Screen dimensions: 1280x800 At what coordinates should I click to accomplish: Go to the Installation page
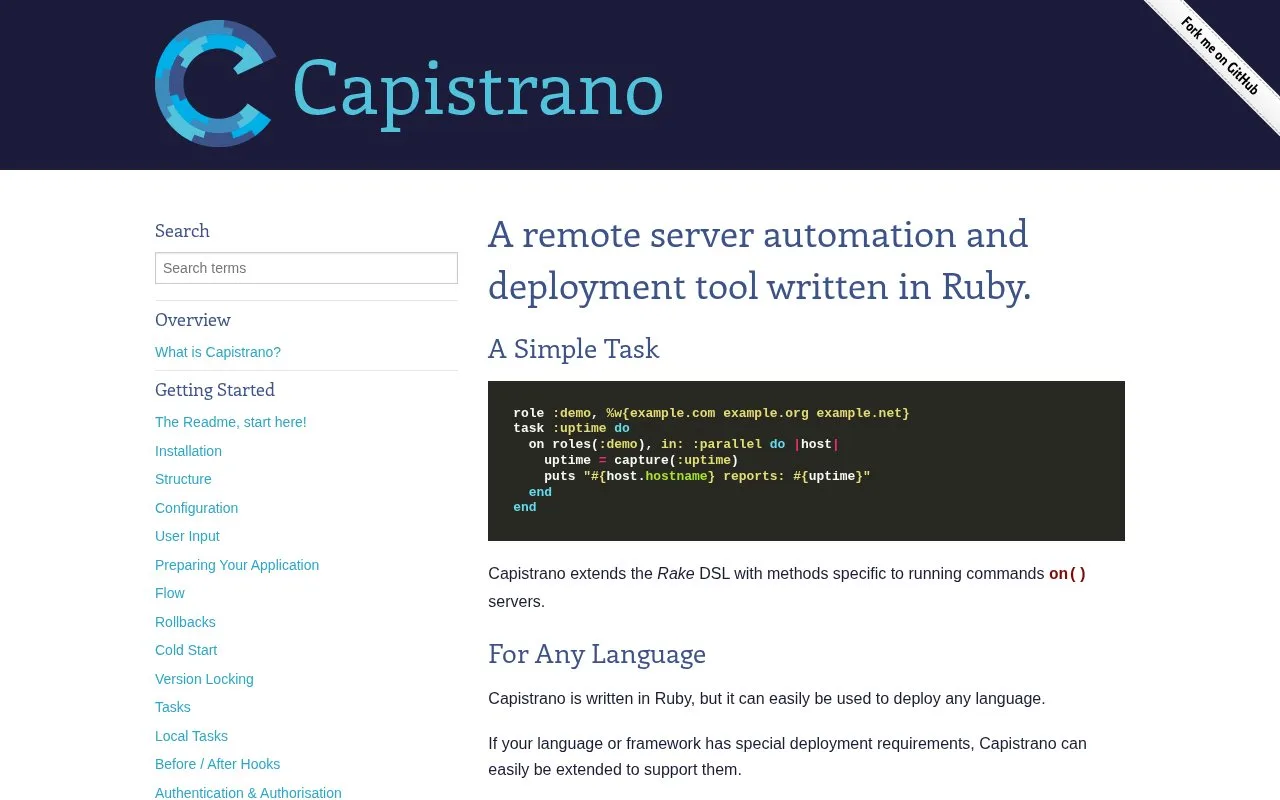pos(188,451)
